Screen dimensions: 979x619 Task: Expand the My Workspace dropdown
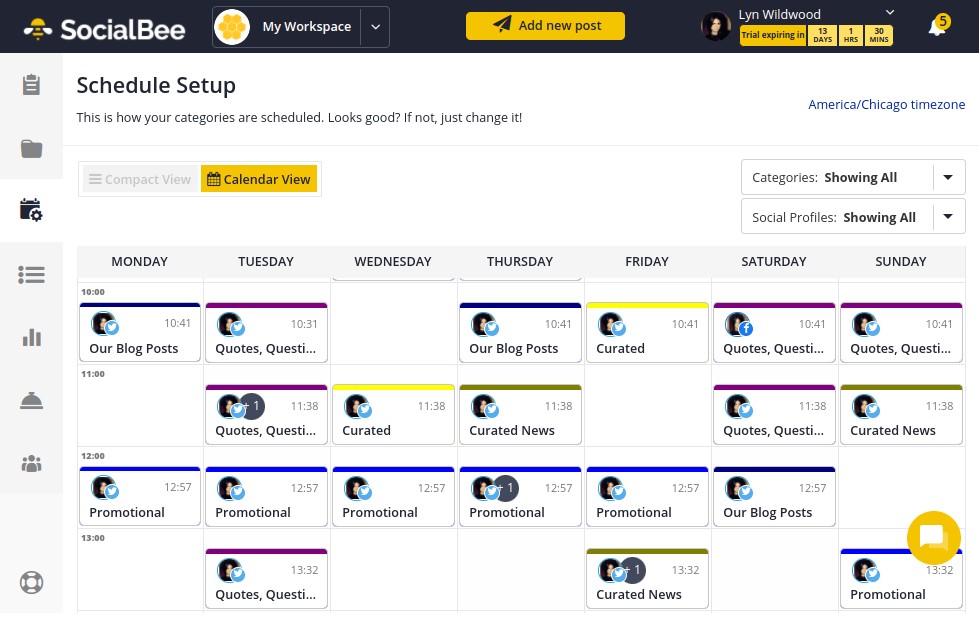point(375,27)
